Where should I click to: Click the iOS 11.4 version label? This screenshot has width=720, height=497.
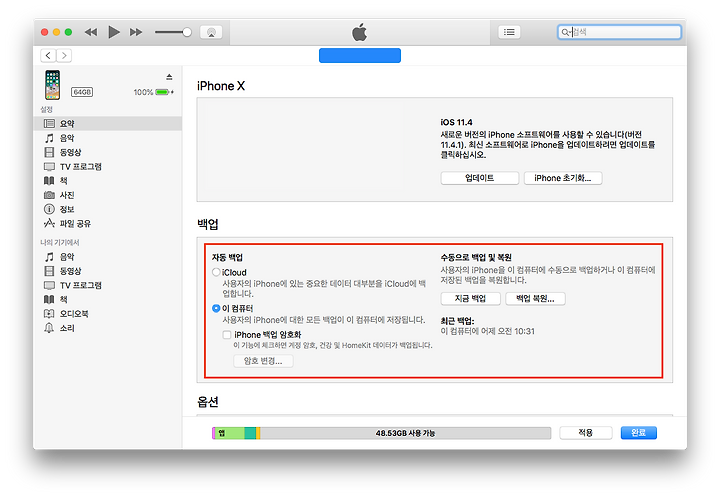coord(456,123)
